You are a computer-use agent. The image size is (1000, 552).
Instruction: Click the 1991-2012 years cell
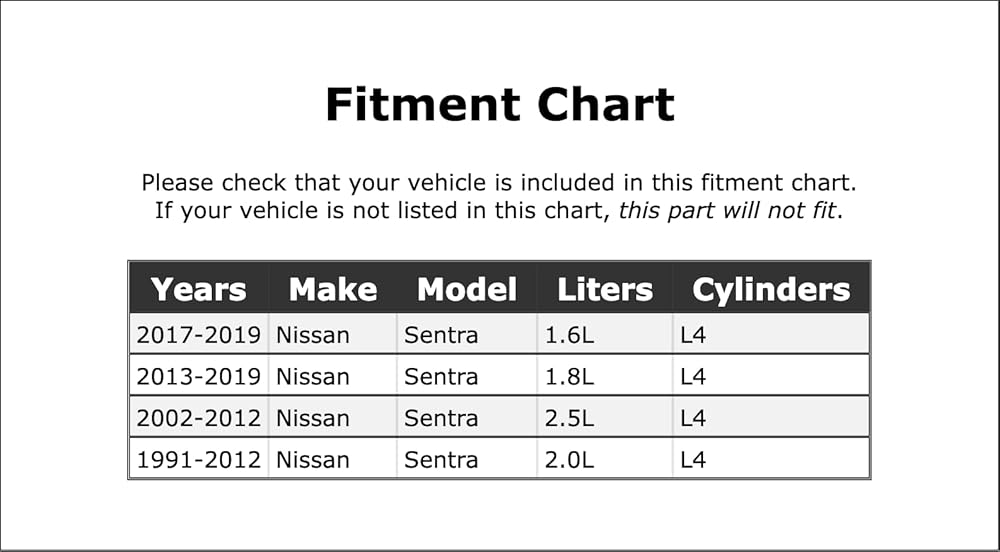pos(198,459)
